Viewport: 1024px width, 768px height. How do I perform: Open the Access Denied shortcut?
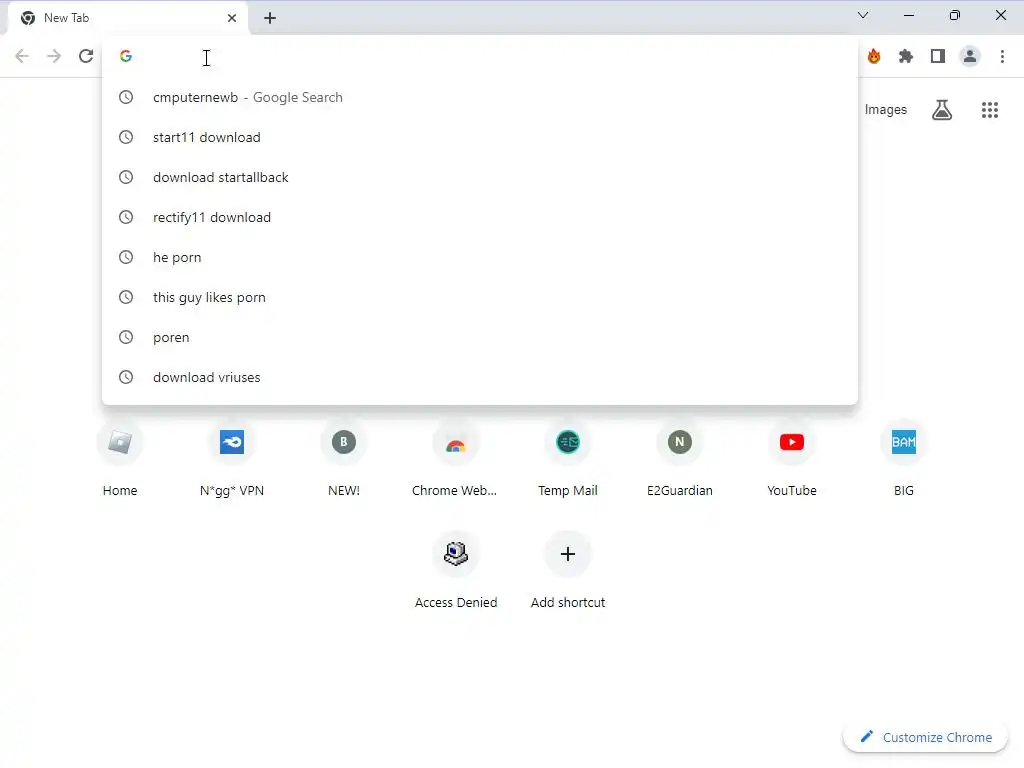(x=456, y=571)
